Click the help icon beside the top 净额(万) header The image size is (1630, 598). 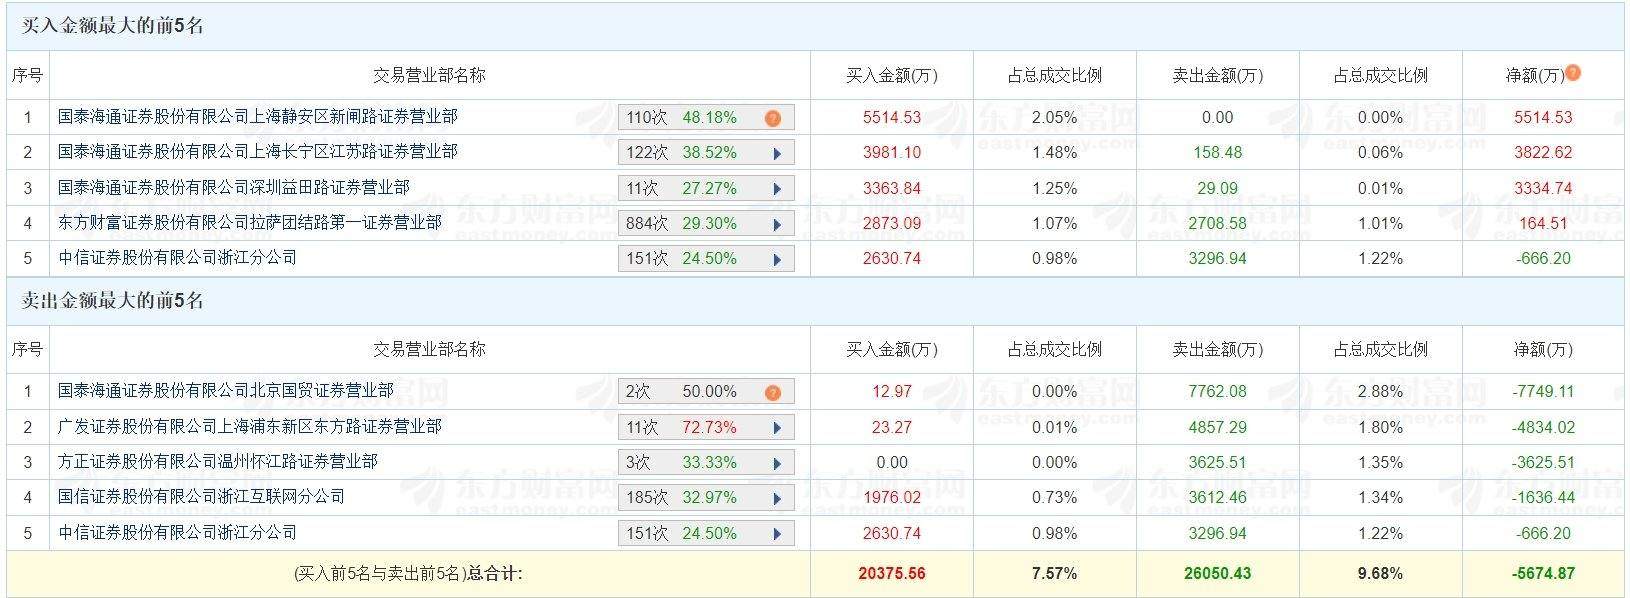point(1573,73)
